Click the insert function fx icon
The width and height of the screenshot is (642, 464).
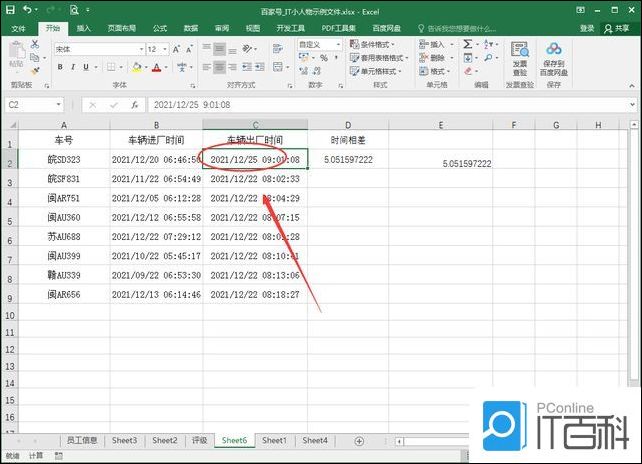(x=134, y=104)
